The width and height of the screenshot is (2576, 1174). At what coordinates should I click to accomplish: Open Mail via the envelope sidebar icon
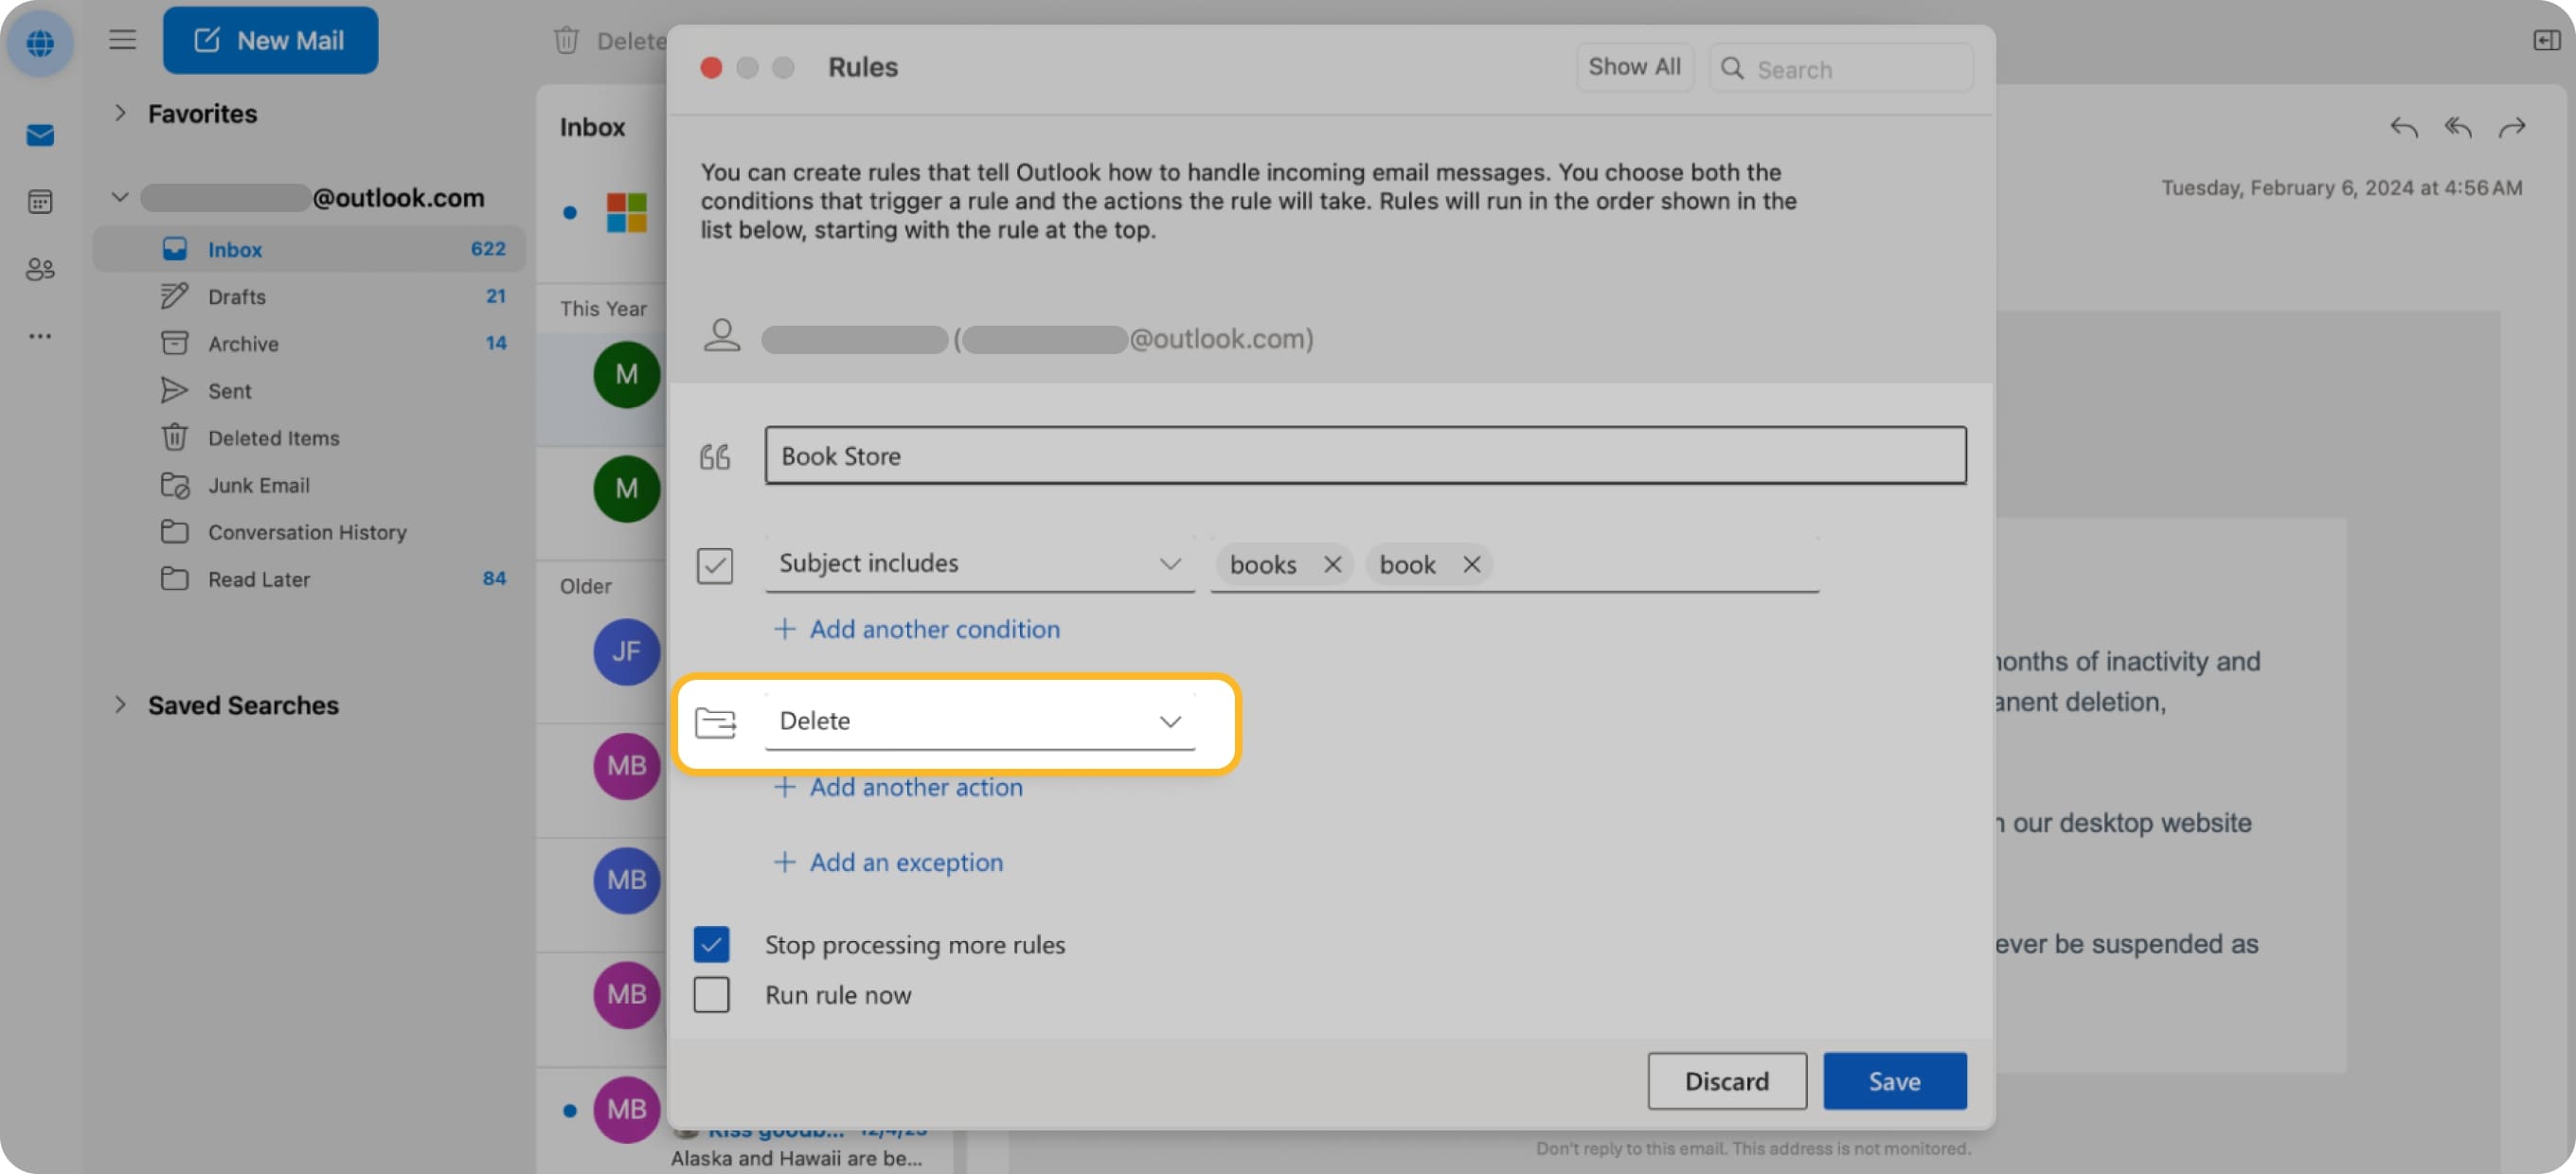(x=40, y=135)
